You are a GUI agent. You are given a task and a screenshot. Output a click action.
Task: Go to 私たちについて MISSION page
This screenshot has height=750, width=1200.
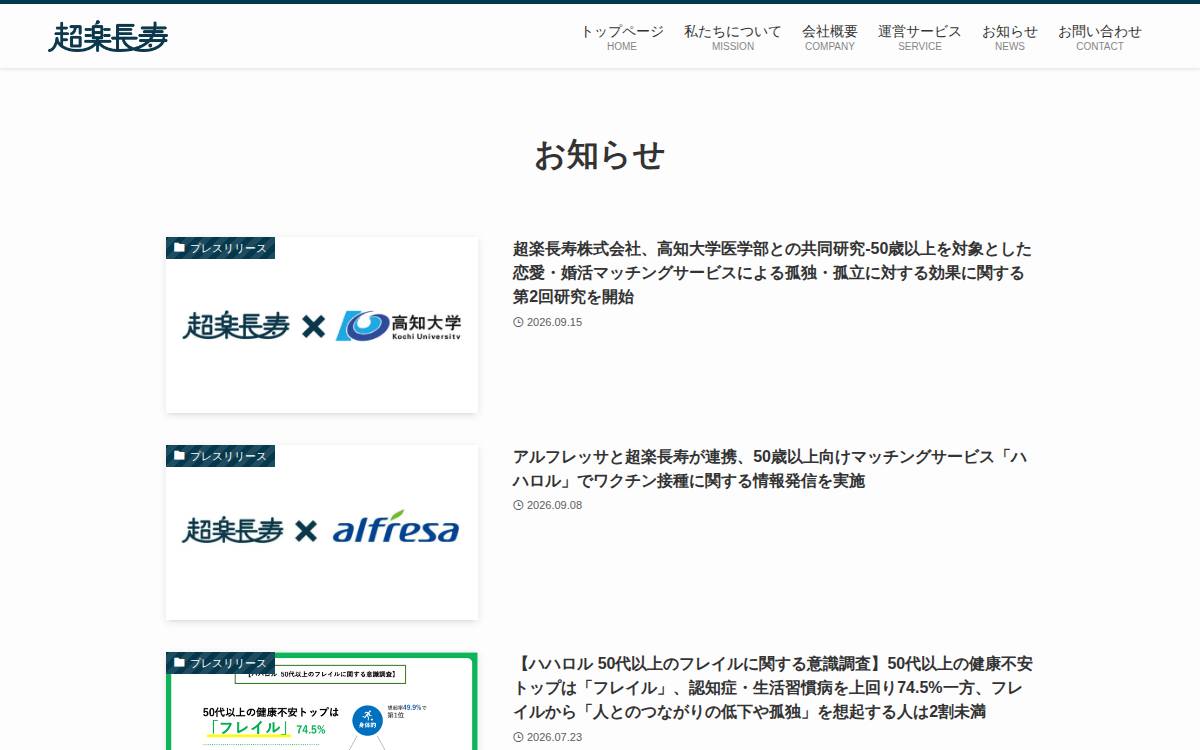click(733, 38)
